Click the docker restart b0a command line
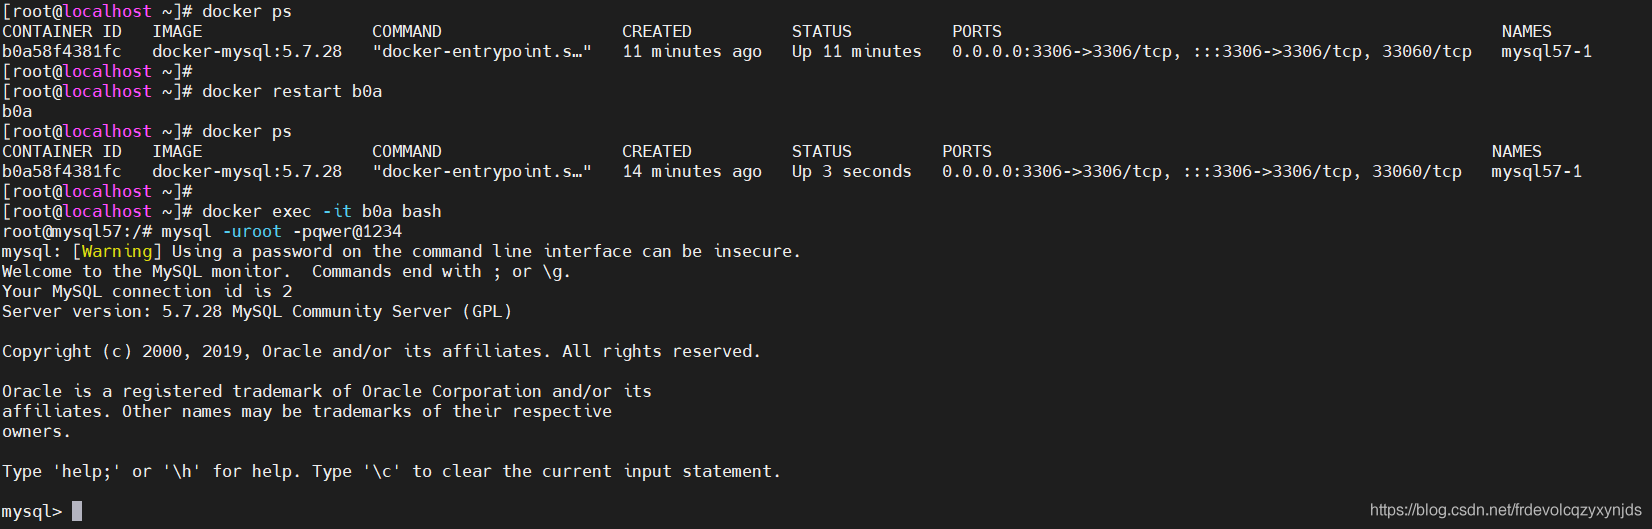Viewport: 1652px width, 529px height. click(292, 91)
